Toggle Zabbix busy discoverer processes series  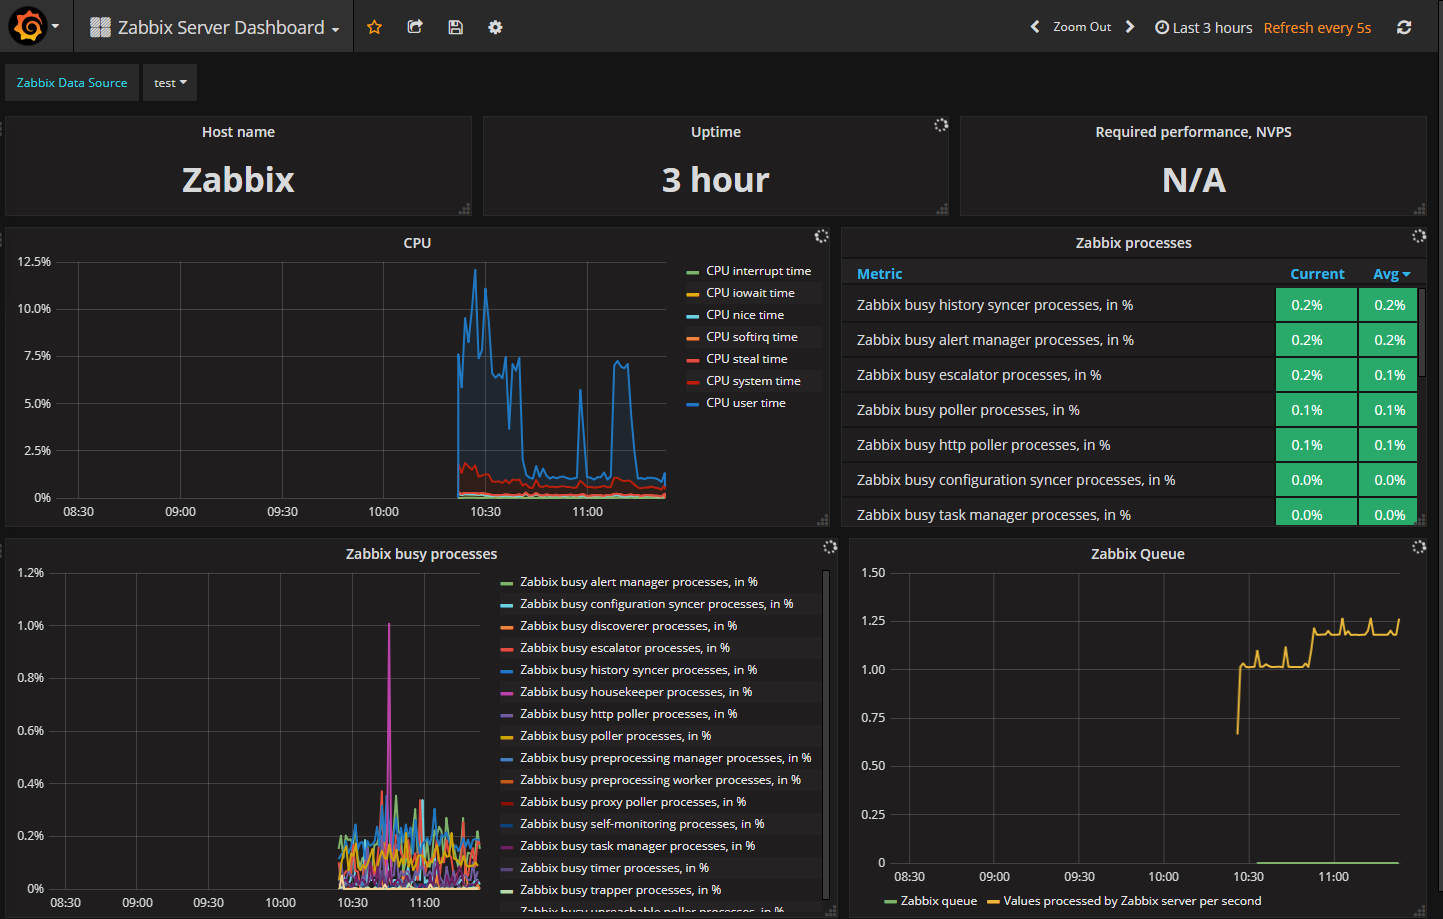coord(628,626)
